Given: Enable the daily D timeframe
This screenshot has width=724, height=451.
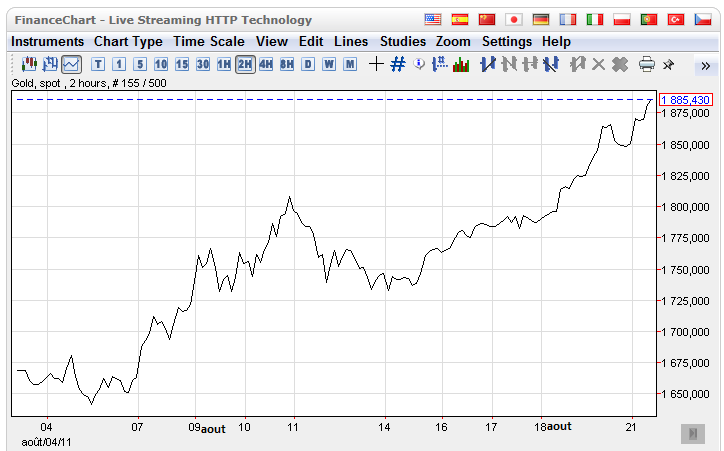Looking at the screenshot, I should (x=308, y=64).
